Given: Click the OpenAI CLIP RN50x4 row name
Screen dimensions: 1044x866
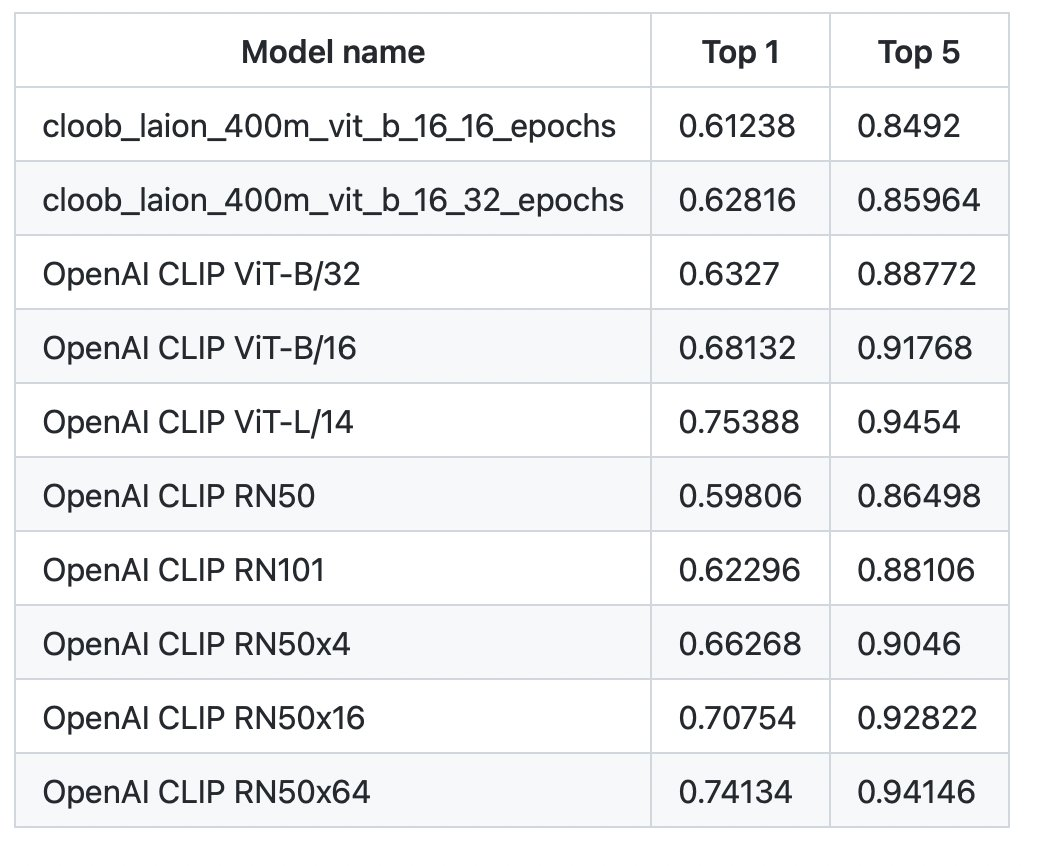Looking at the screenshot, I should point(196,644).
